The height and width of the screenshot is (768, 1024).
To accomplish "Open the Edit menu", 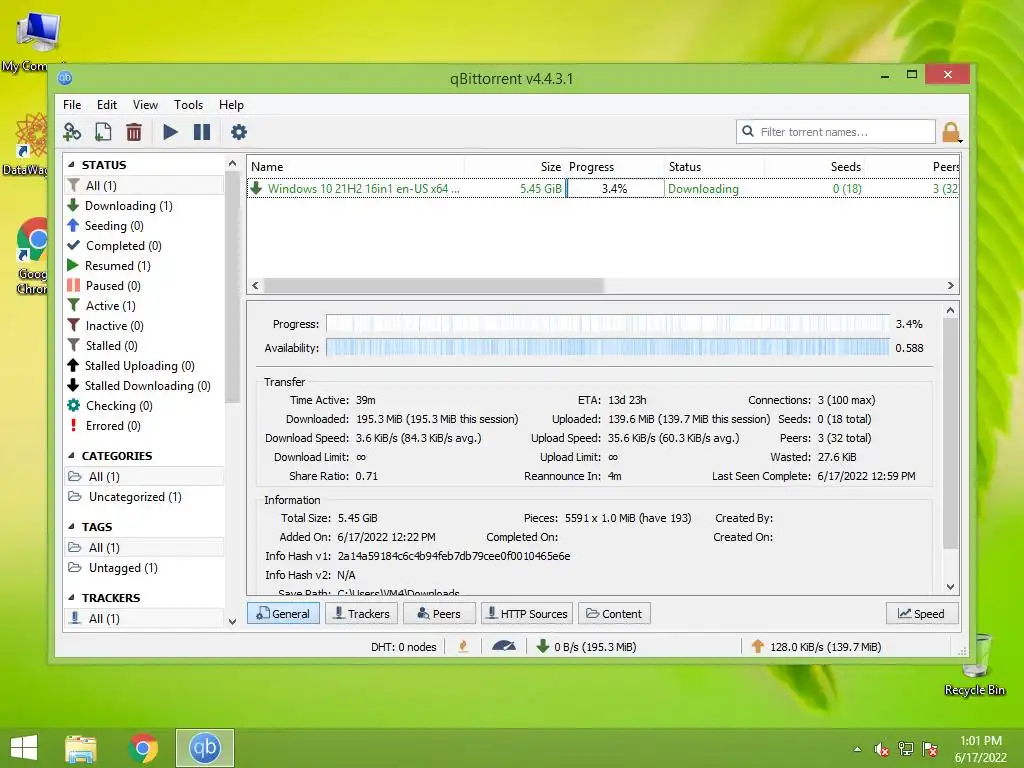I will click(x=106, y=104).
